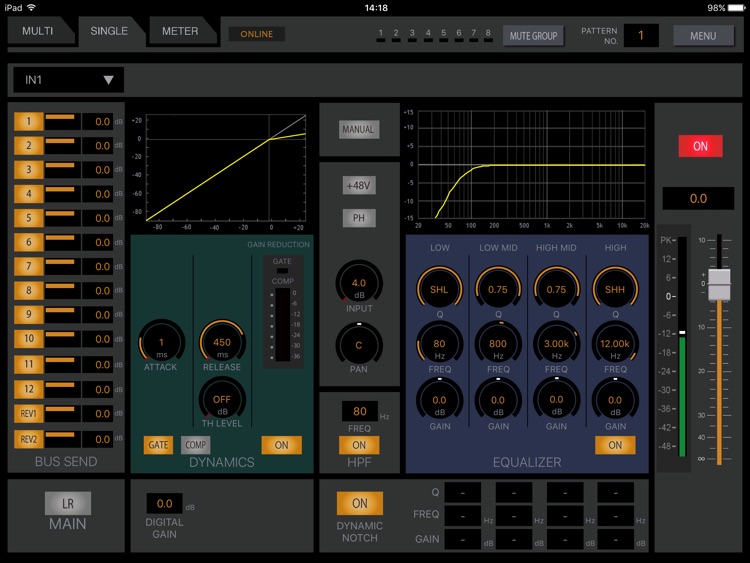Viewport: 750px width, 563px height.
Task: Switch to the METER tab
Action: pyautogui.click(x=180, y=32)
